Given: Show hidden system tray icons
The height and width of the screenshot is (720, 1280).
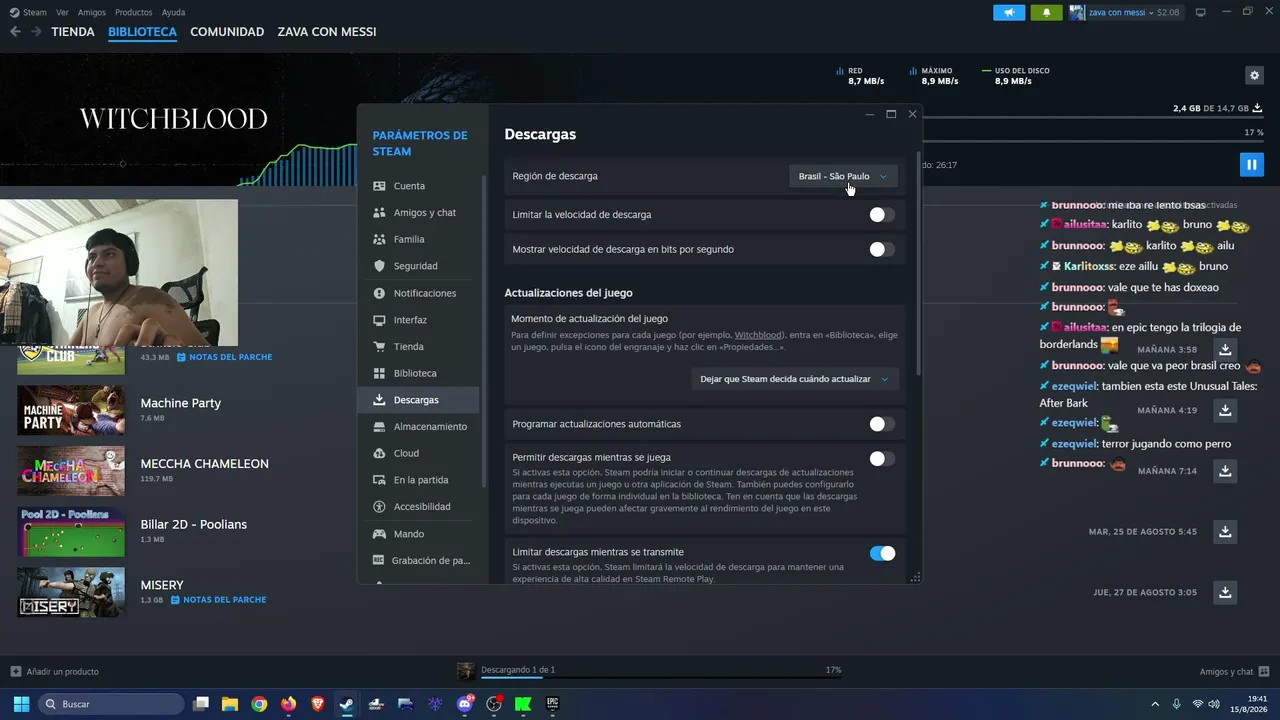Looking at the screenshot, I should [1155, 704].
